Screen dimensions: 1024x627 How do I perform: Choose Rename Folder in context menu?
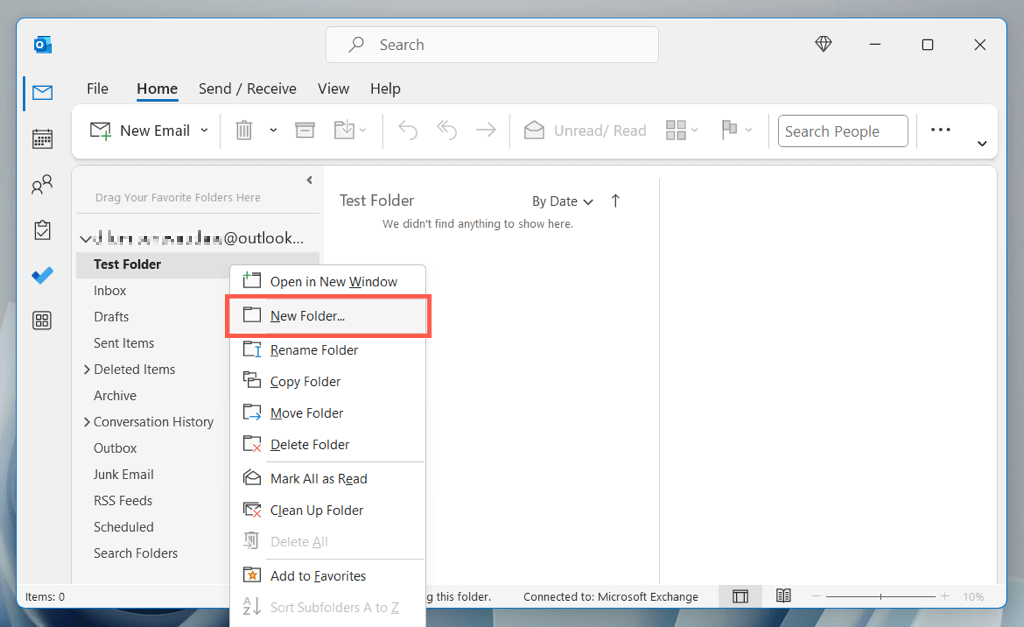pyautogui.click(x=314, y=350)
